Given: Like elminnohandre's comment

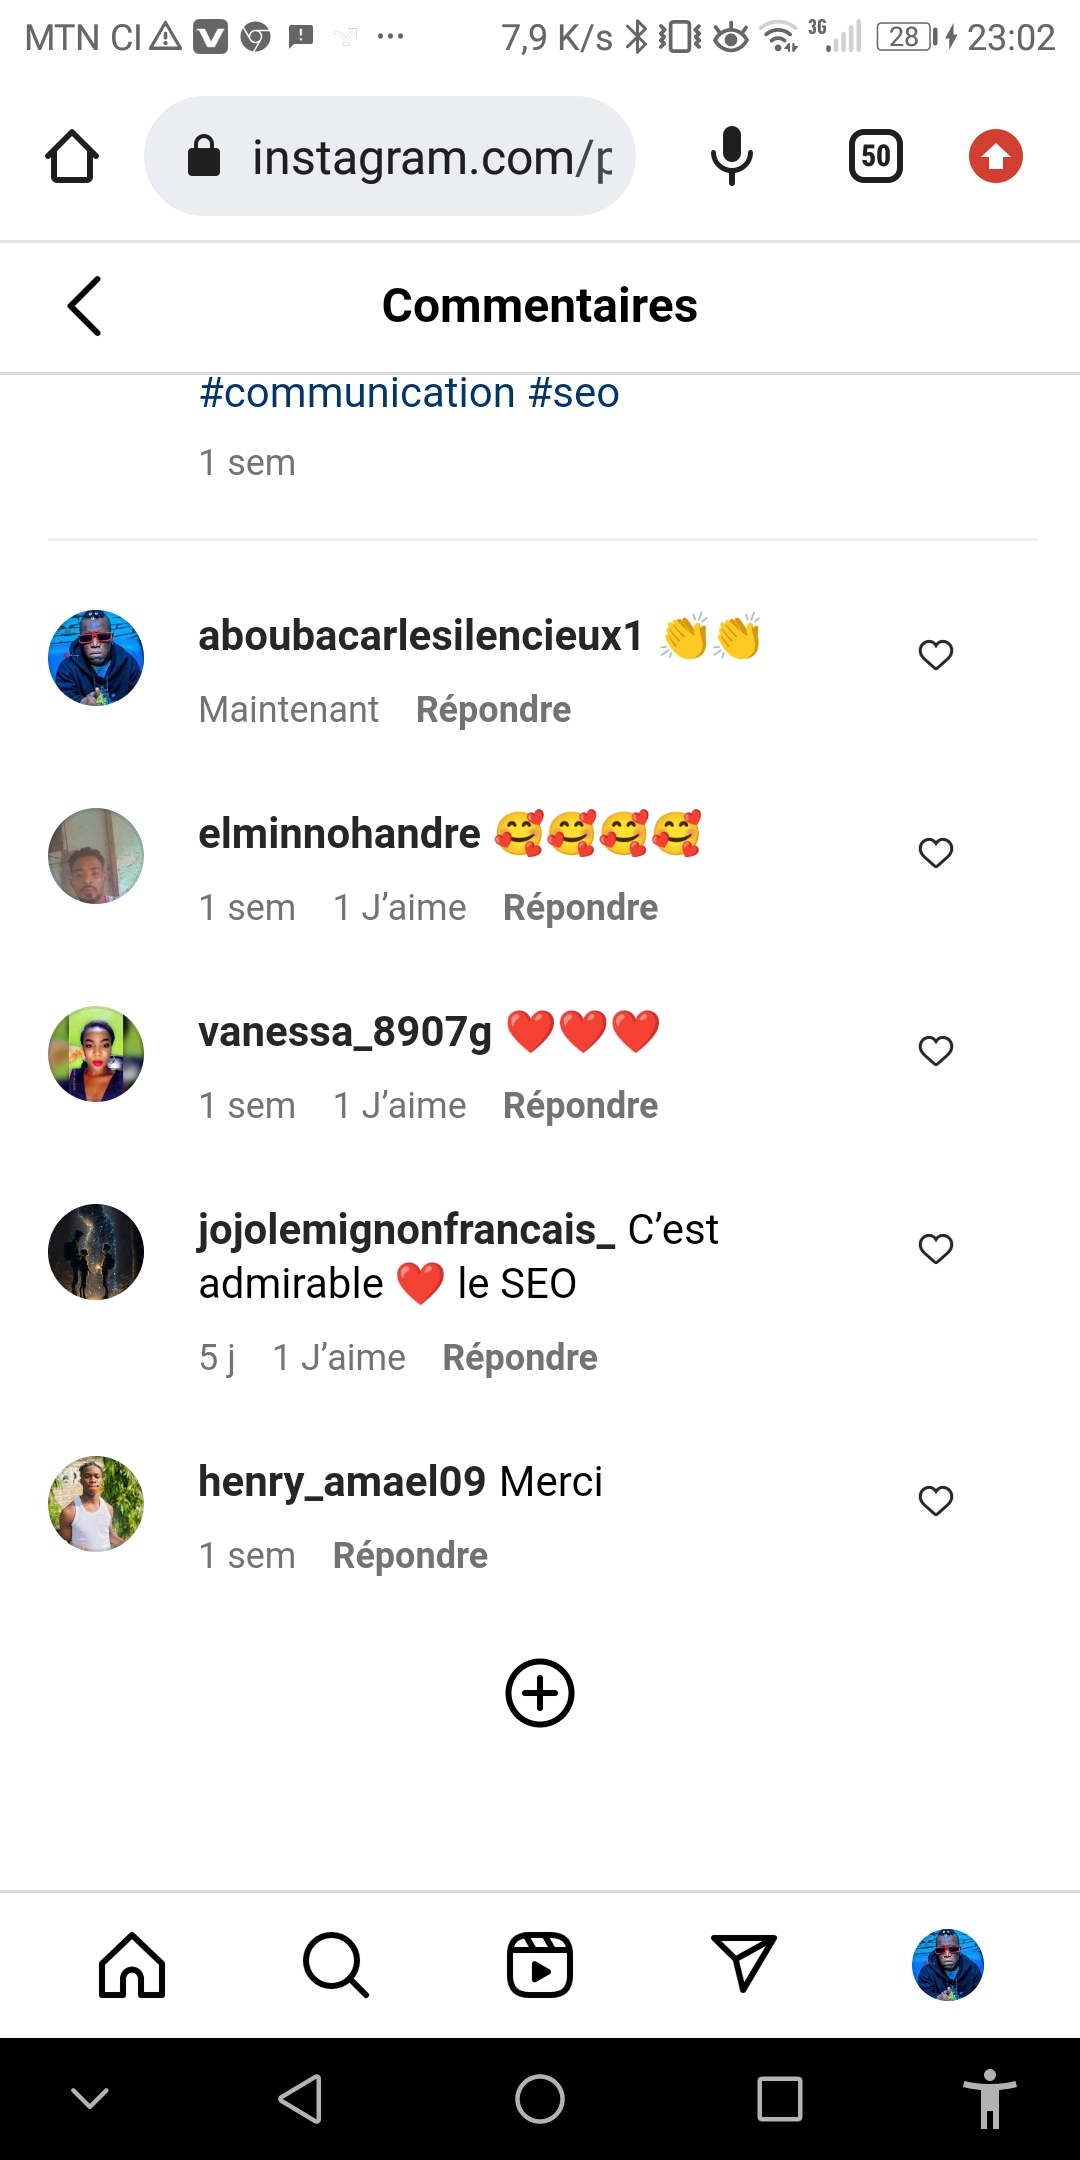Looking at the screenshot, I should tap(936, 853).
